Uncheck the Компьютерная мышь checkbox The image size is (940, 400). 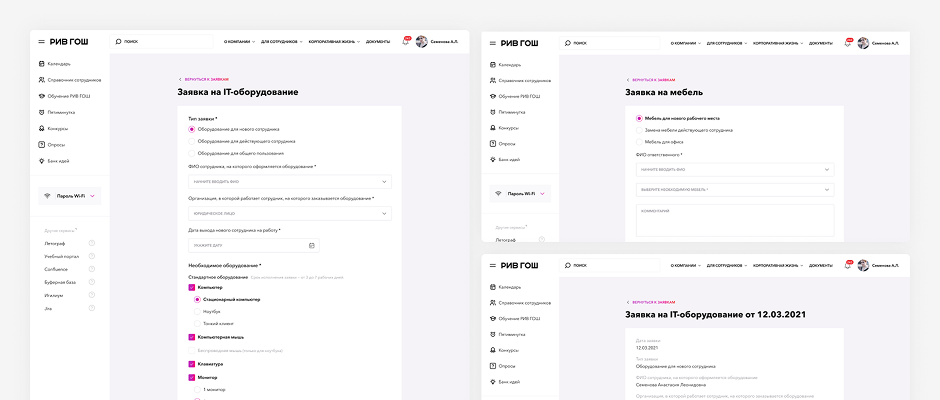[x=191, y=337]
